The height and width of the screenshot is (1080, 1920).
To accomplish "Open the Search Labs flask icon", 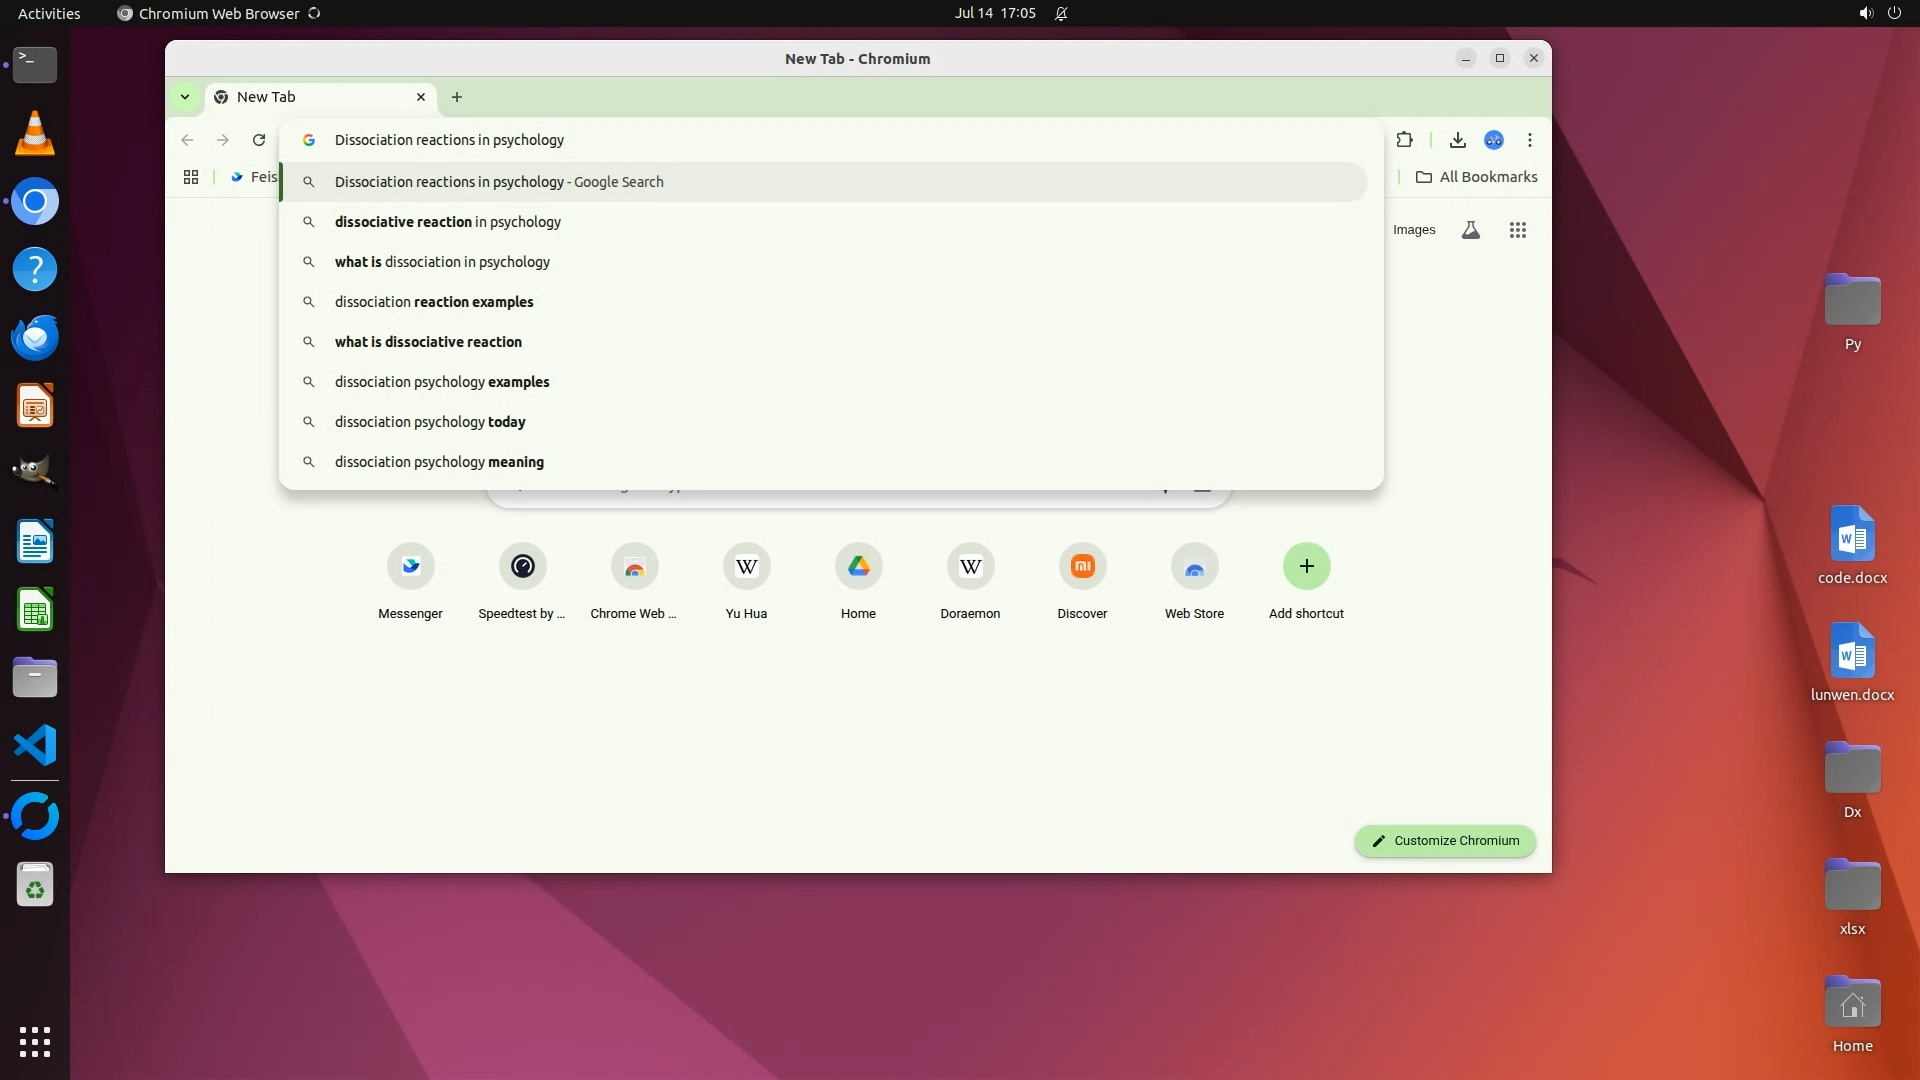I will (x=1470, y=230).
